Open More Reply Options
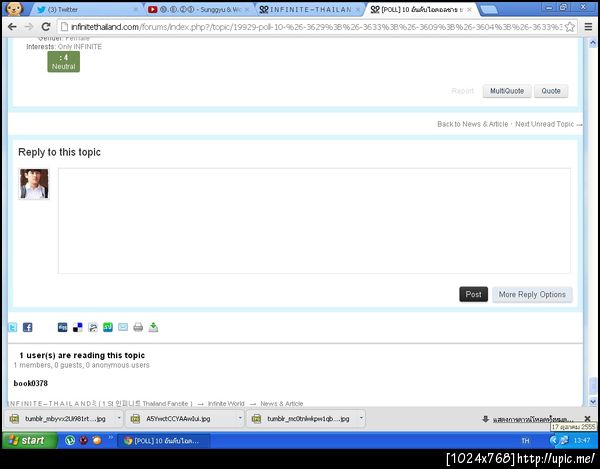This screenshot has height=469, width=600. pyautogui.click(x=532, y=294)
